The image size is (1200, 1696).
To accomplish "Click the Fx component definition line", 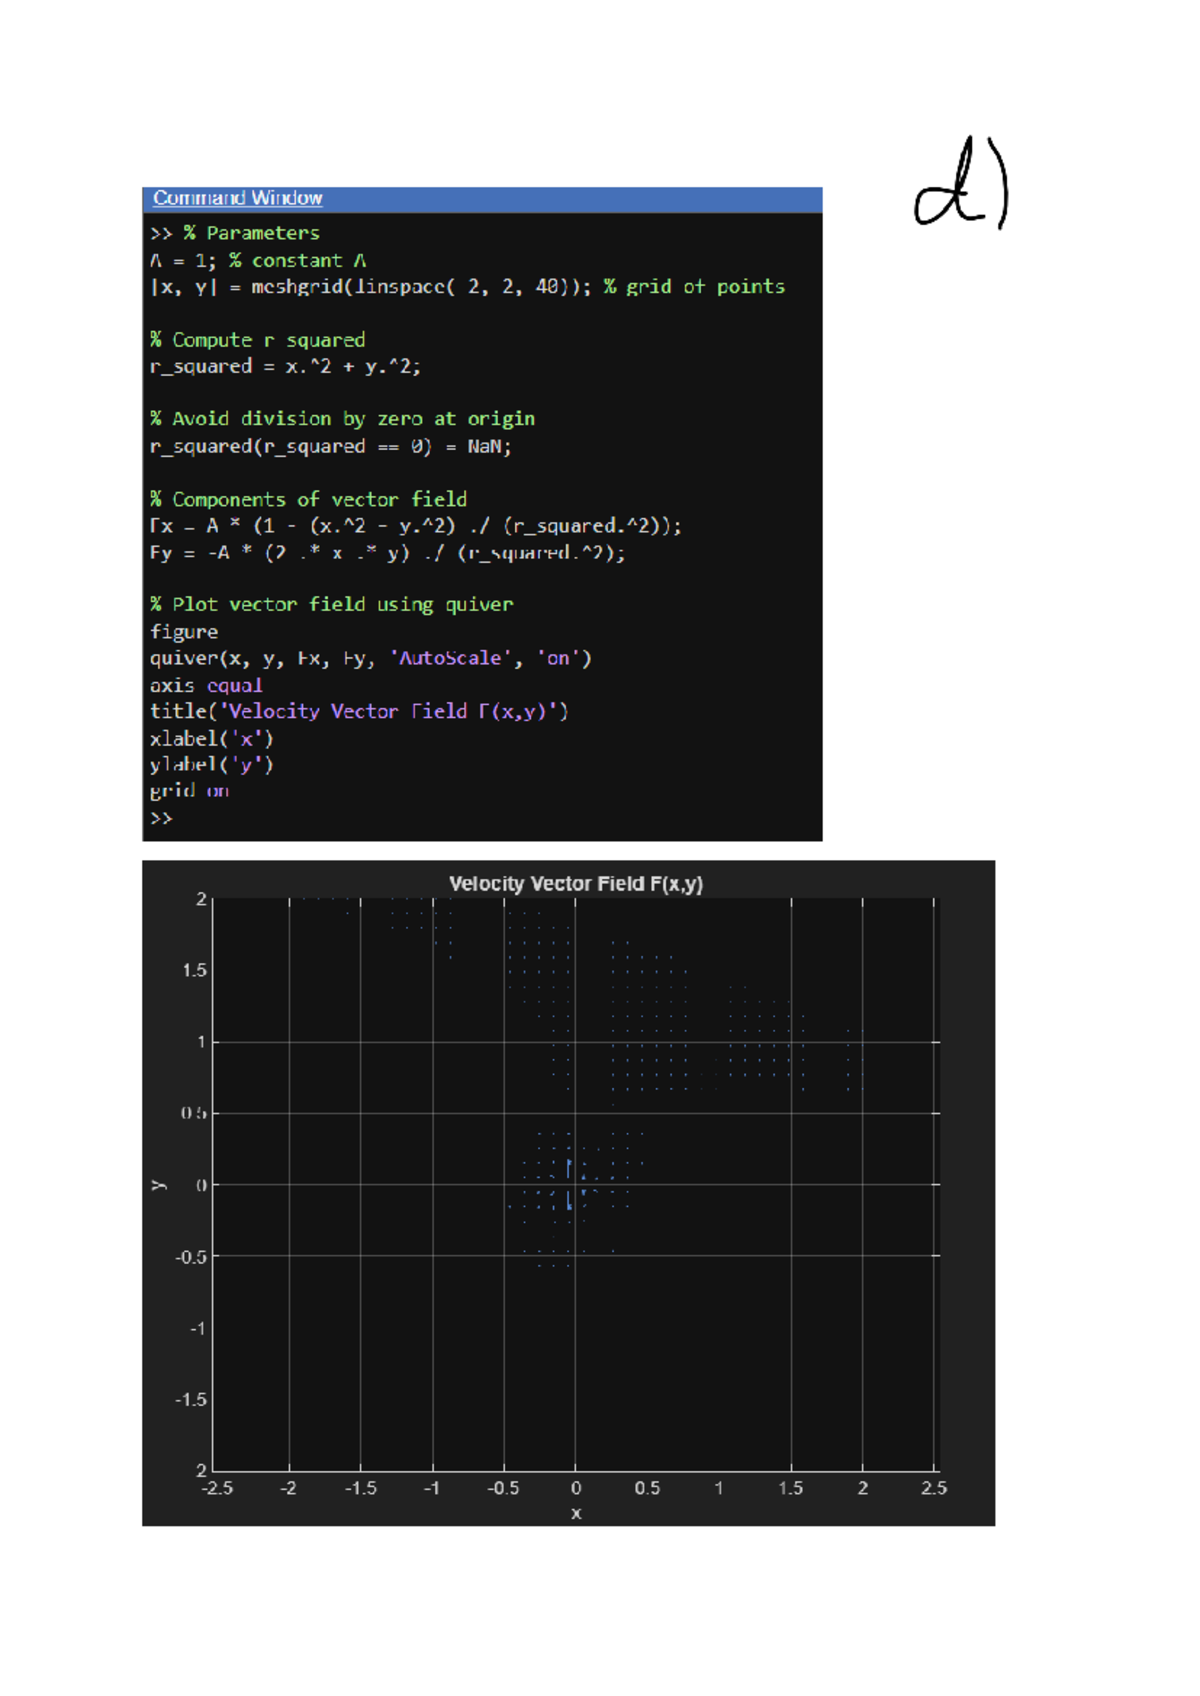I will [415, 526].
